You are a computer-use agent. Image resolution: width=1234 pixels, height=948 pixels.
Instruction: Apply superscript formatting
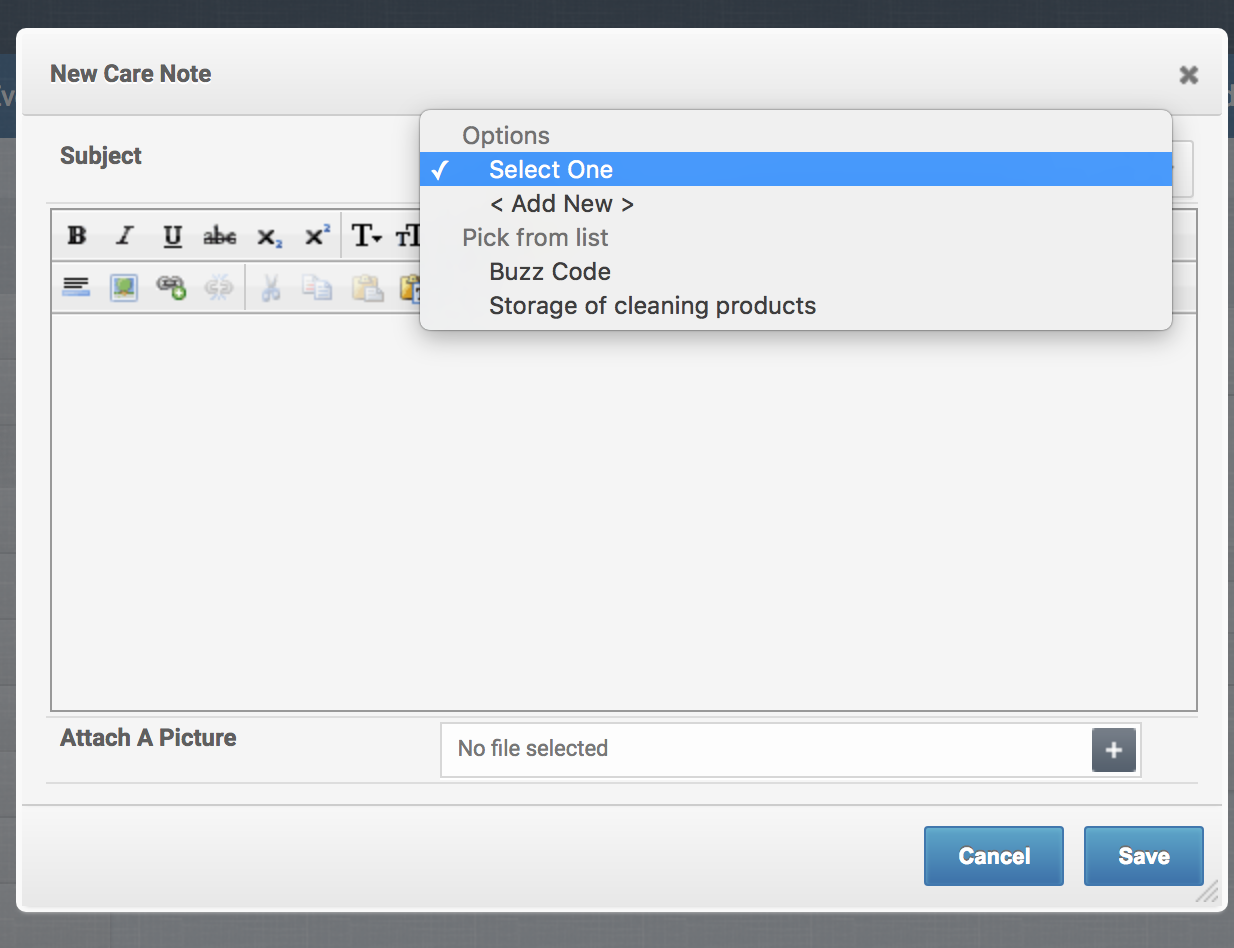(317, 237)
